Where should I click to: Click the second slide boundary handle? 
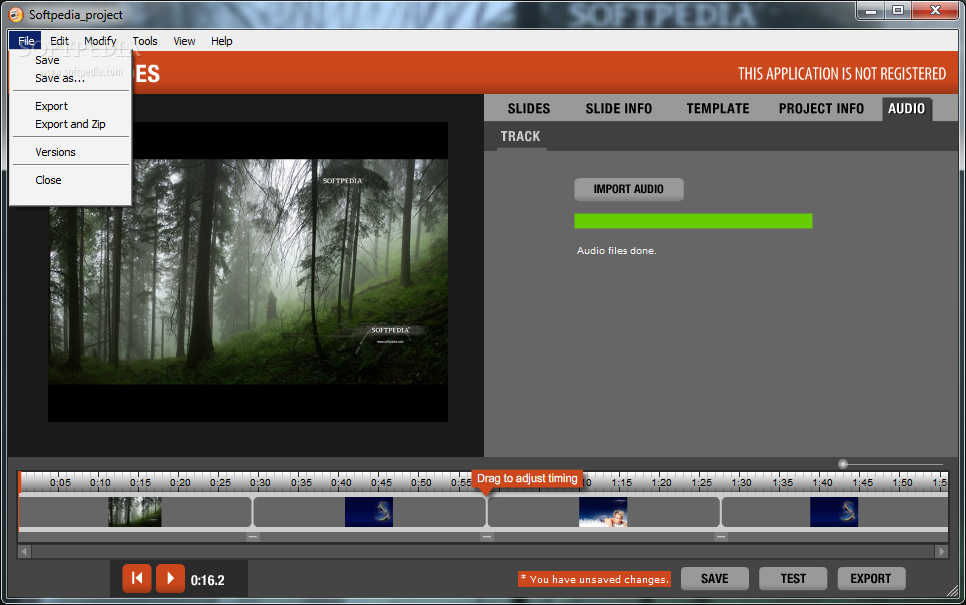[487, 537]
